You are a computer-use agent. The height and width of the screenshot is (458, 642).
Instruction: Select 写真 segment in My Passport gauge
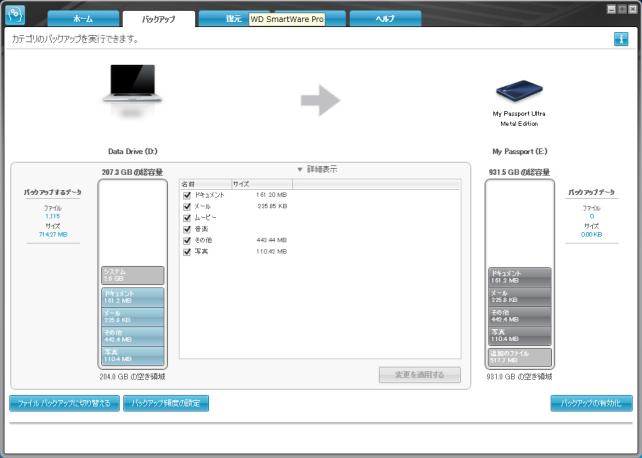click(520, 336)
